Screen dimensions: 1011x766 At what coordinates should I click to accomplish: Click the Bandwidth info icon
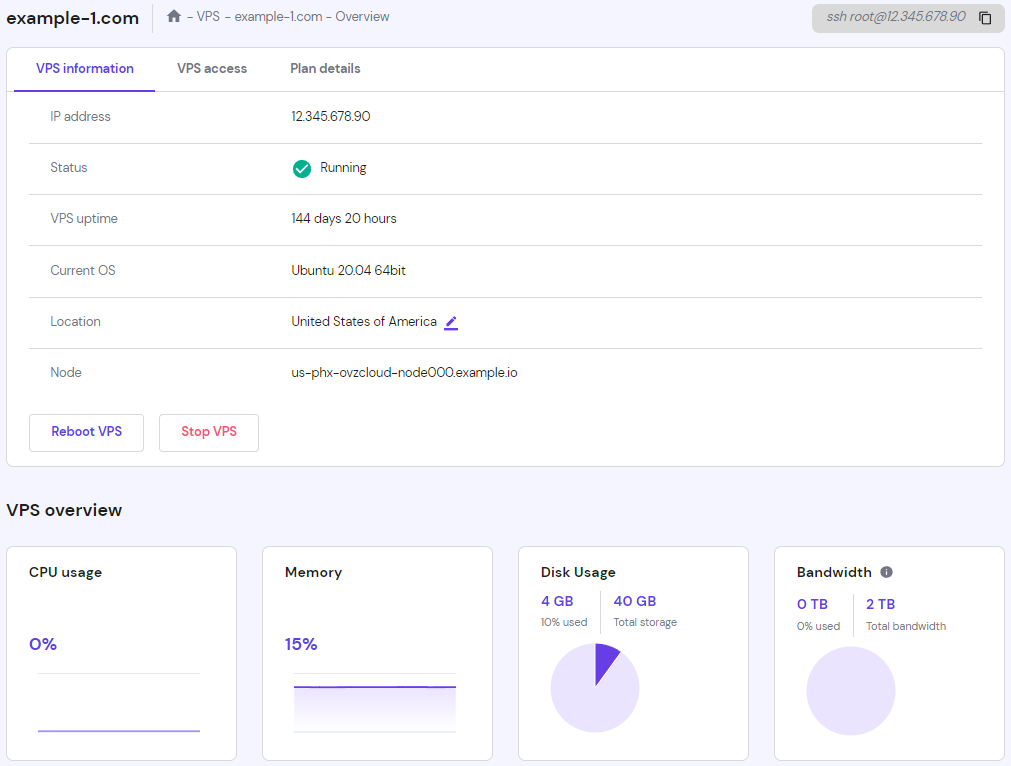[x=886, y=572]
